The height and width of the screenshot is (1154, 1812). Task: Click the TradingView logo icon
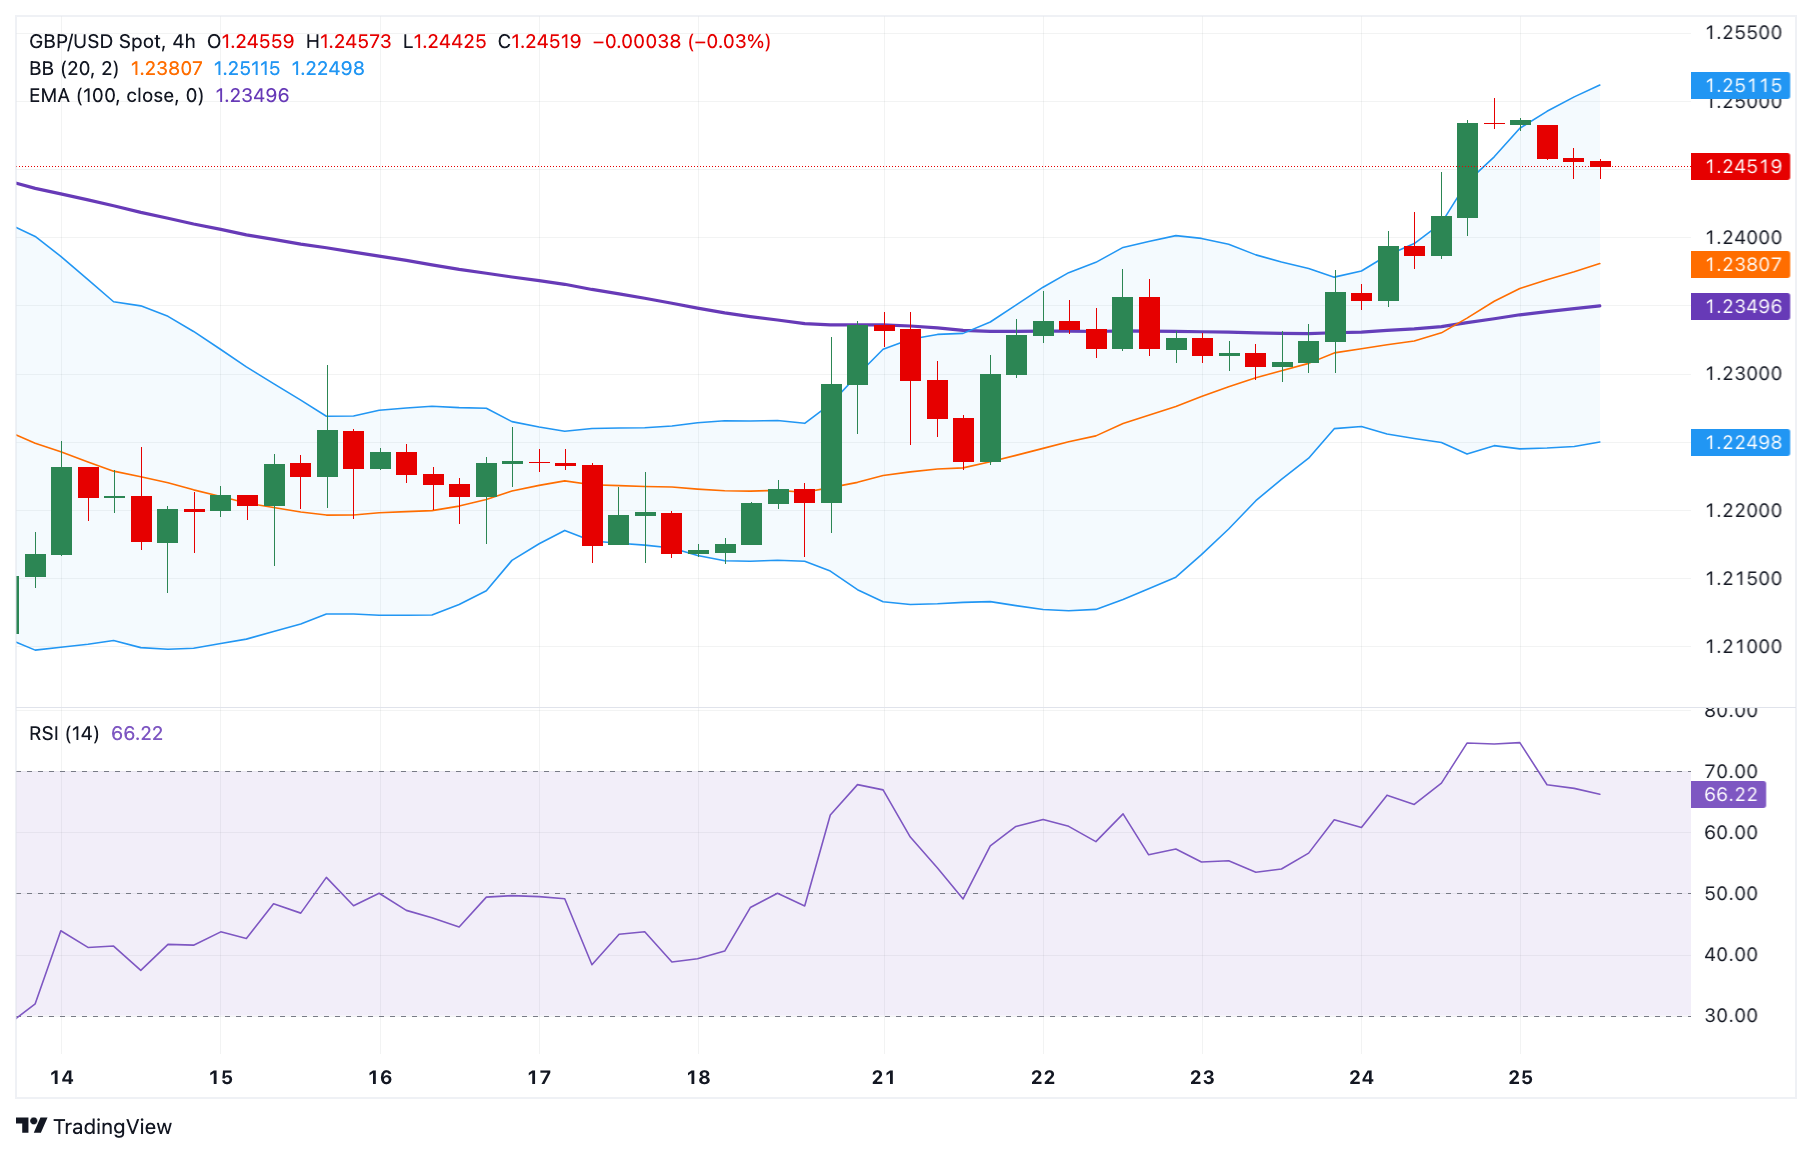[32, 1126]
